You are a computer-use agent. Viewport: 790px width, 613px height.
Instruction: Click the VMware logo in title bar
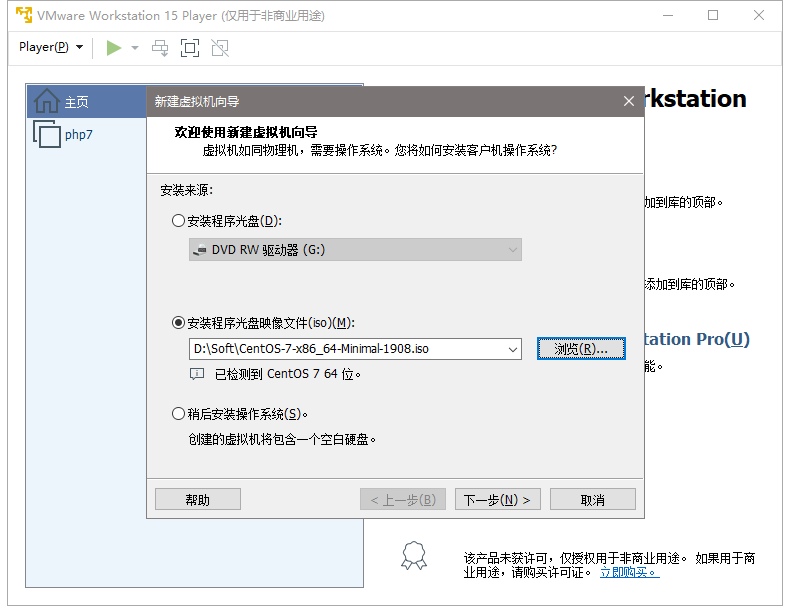(22, 15)
